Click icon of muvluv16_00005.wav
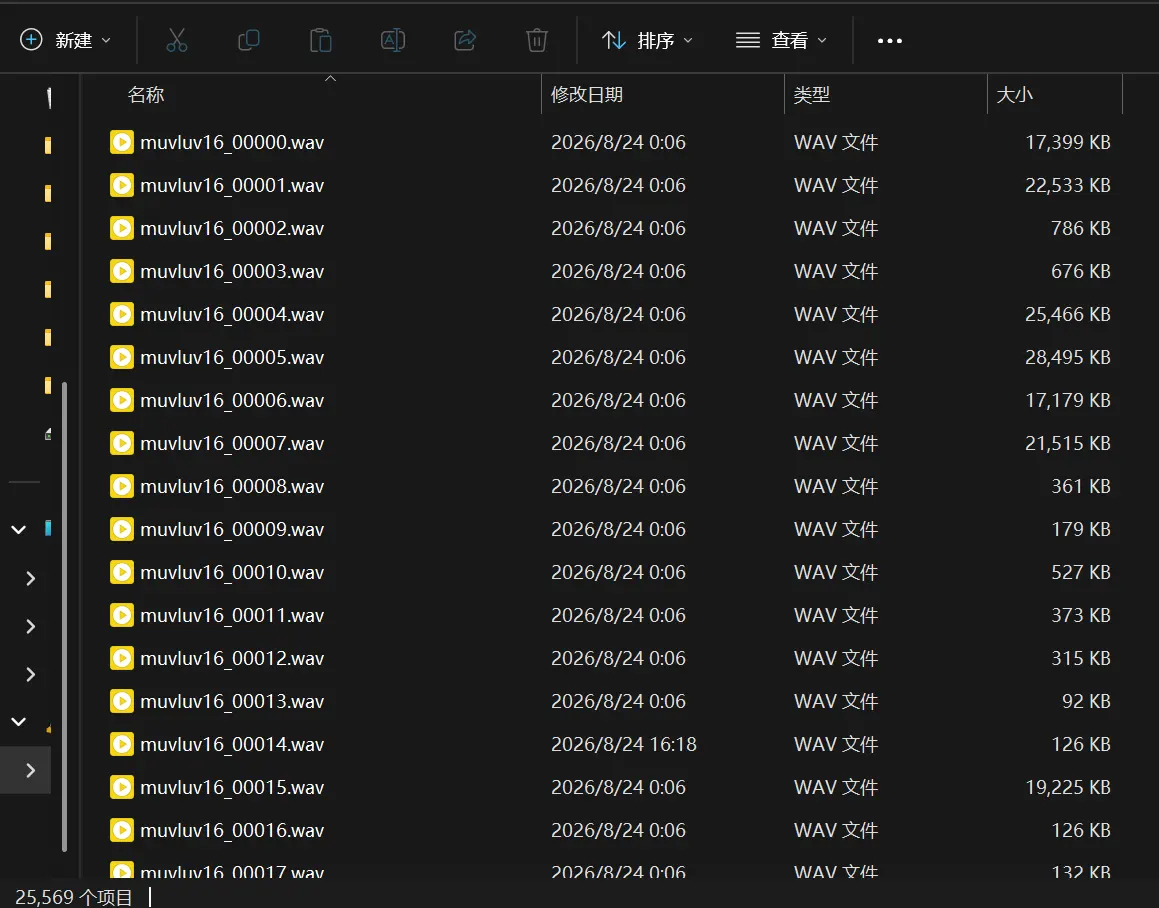This screenshot has width=1159, height=908. pyautogui.click(x=122, y=357)
